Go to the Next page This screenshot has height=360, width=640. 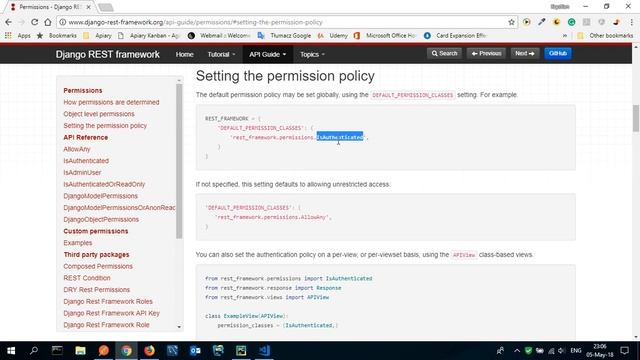pyautogui.click(x=524, y=53)
